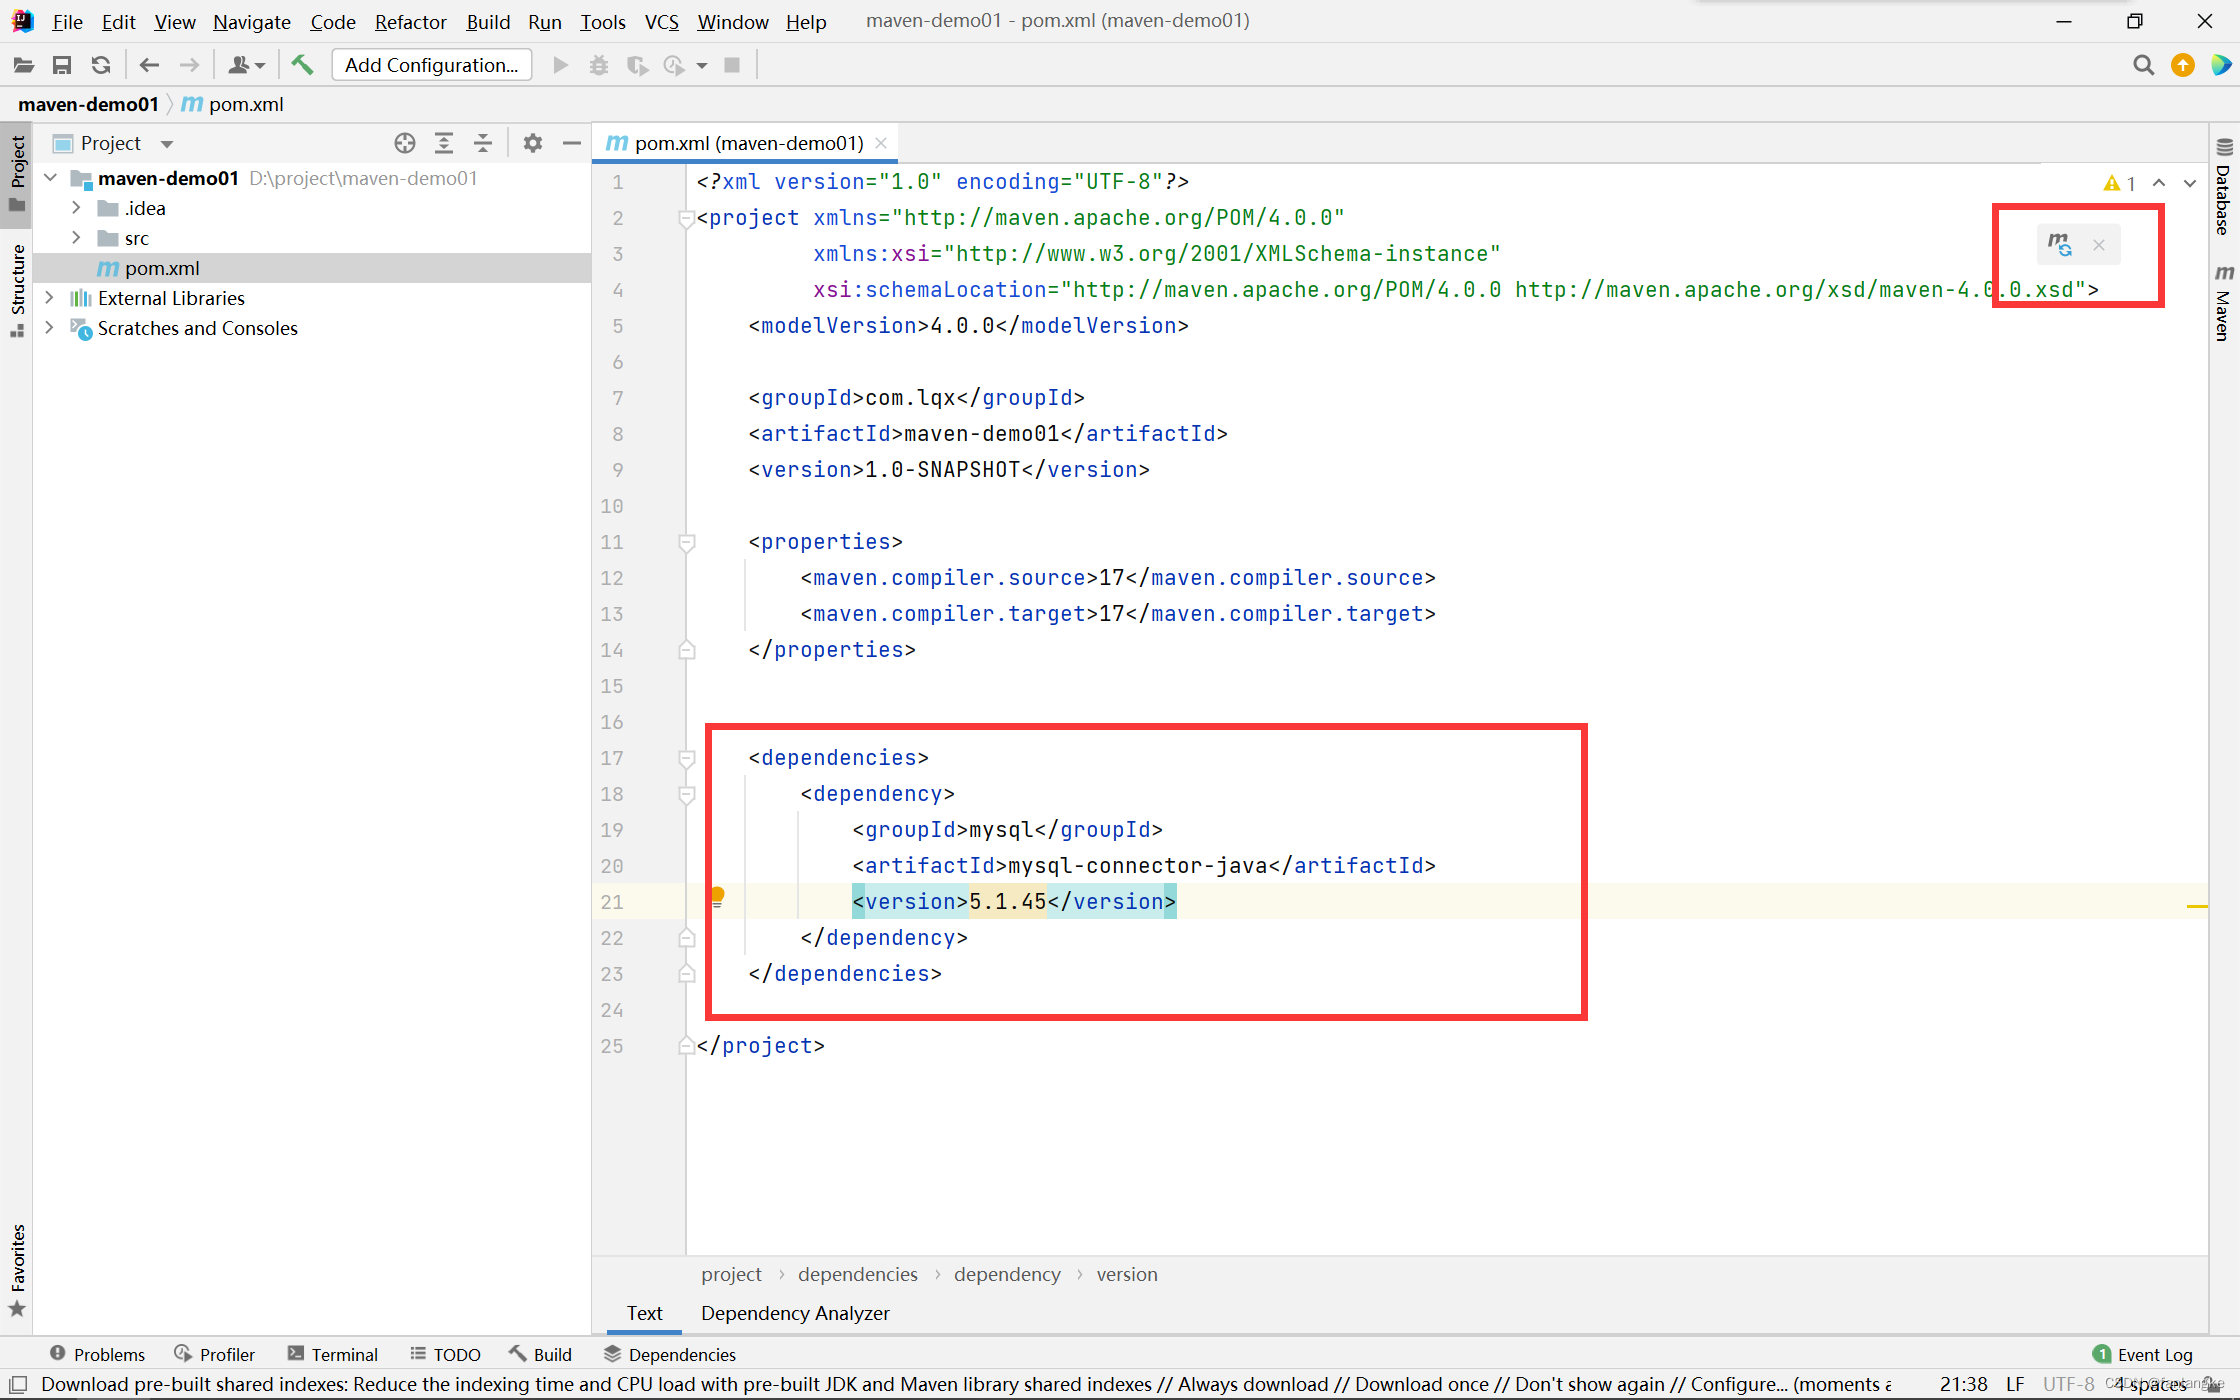Click the Synchronize refresh toolbar icon

[x=101, y=65]
